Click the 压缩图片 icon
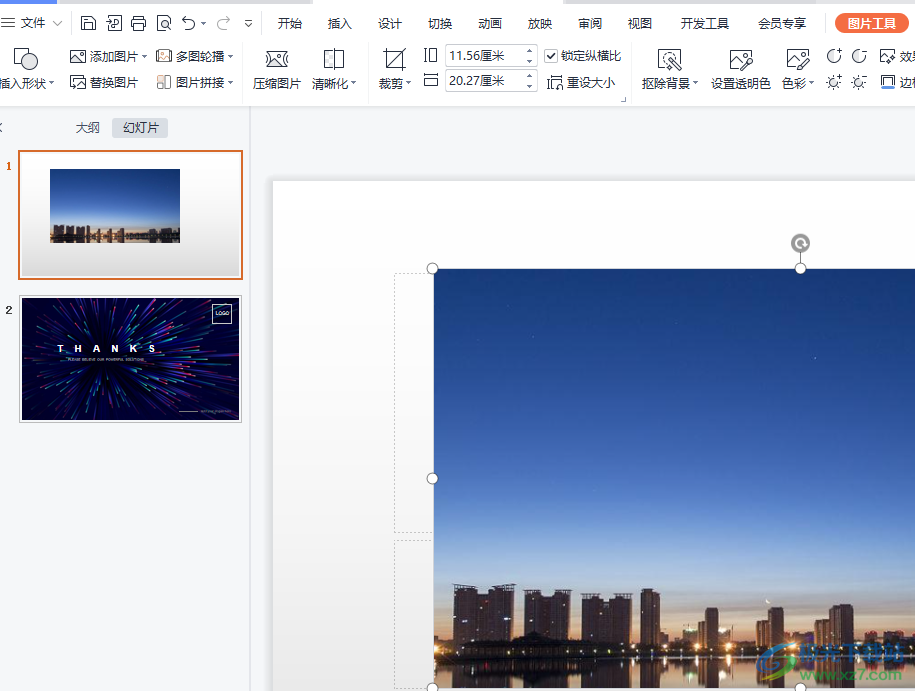Screen dimensions: 915x691 tap(277, 59)
